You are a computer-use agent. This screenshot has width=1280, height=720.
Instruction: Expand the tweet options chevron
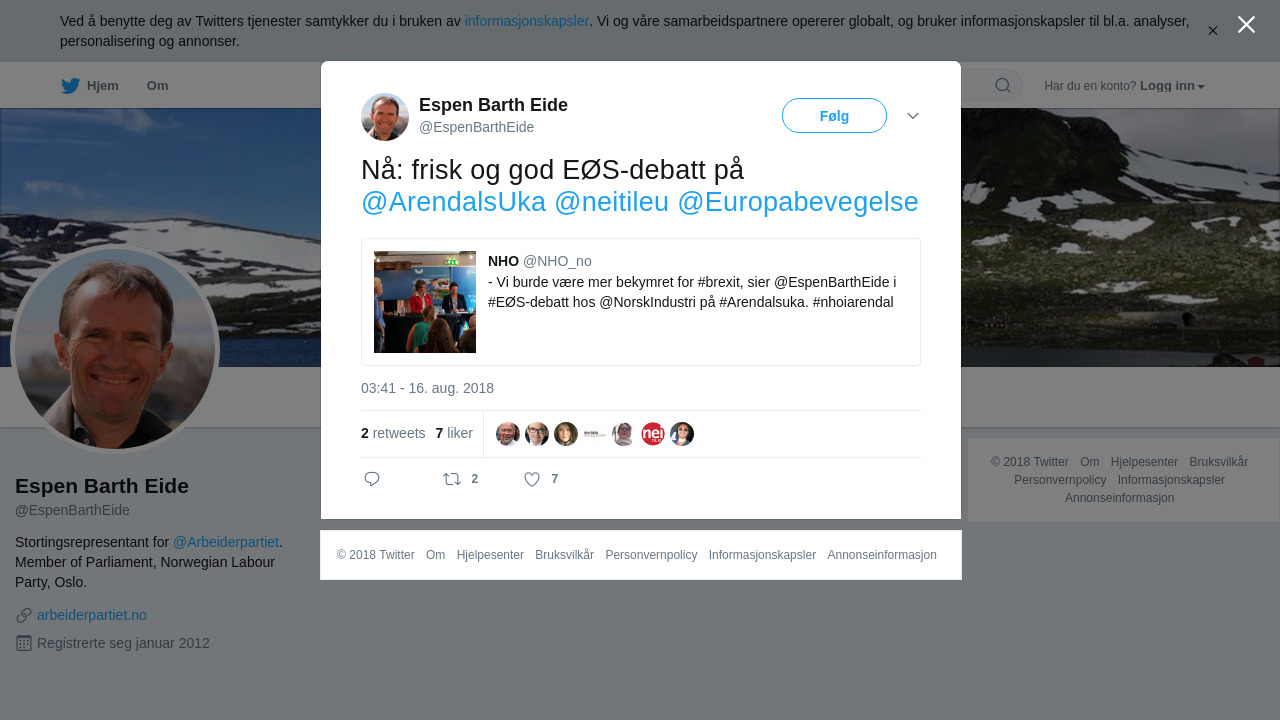[x=913, y=116]
